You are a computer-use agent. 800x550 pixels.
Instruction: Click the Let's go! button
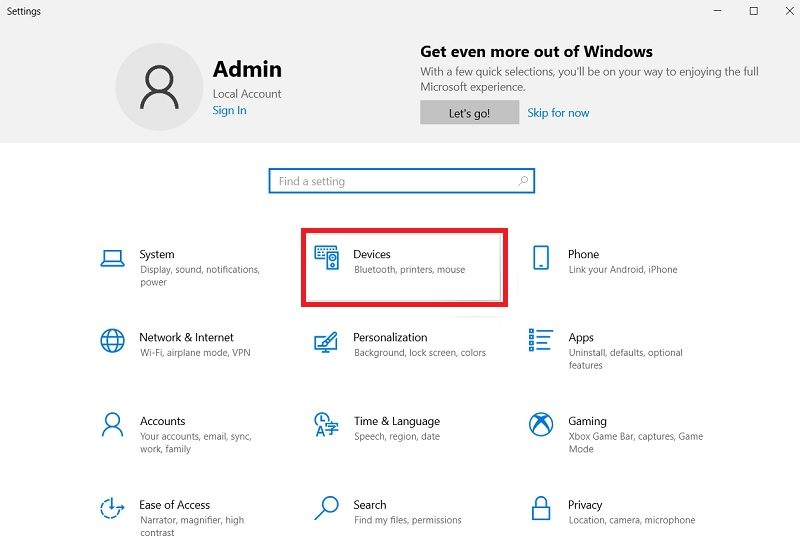pos(469,113)
